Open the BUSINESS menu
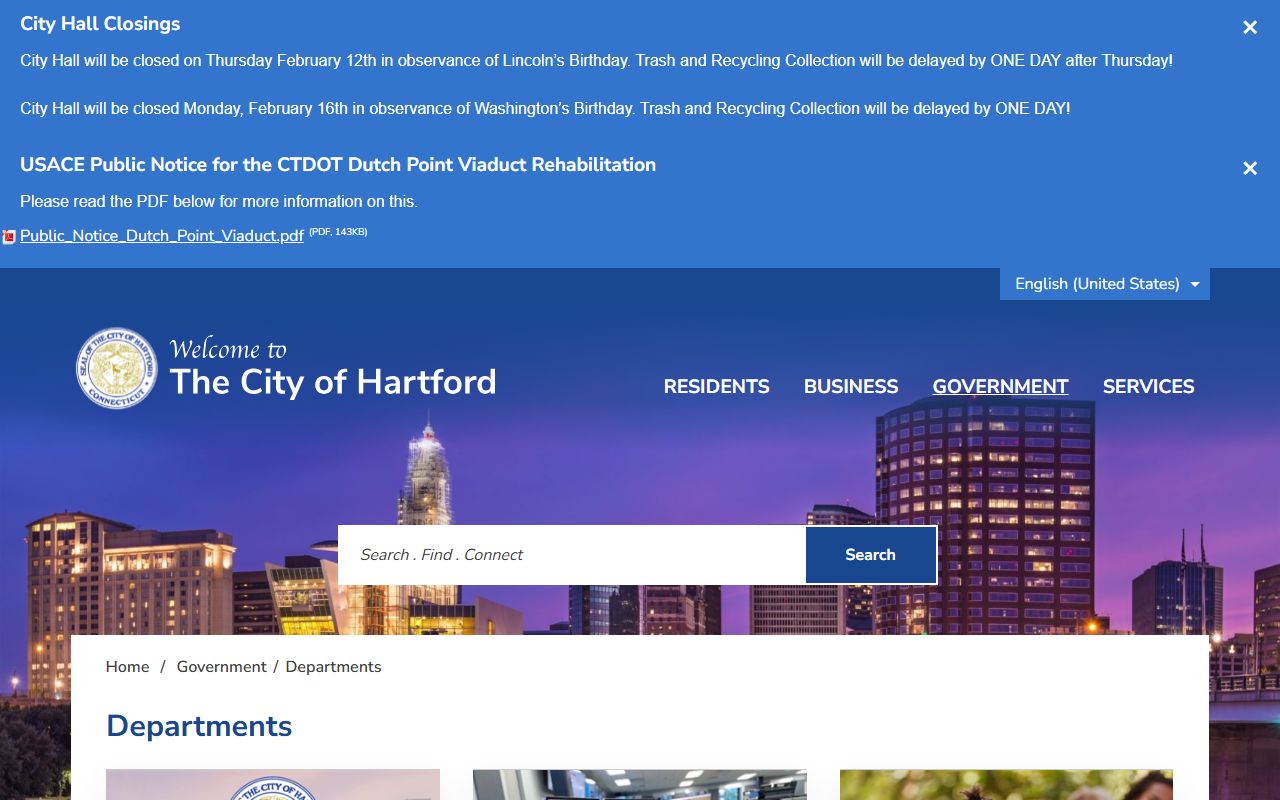Viewport: 1280px width, 800px height. coord(851,387)
